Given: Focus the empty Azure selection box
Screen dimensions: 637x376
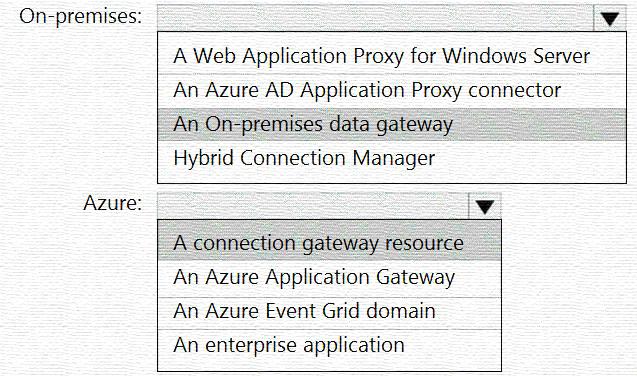Looking at the screenshot, I should (x=312, y=206).
